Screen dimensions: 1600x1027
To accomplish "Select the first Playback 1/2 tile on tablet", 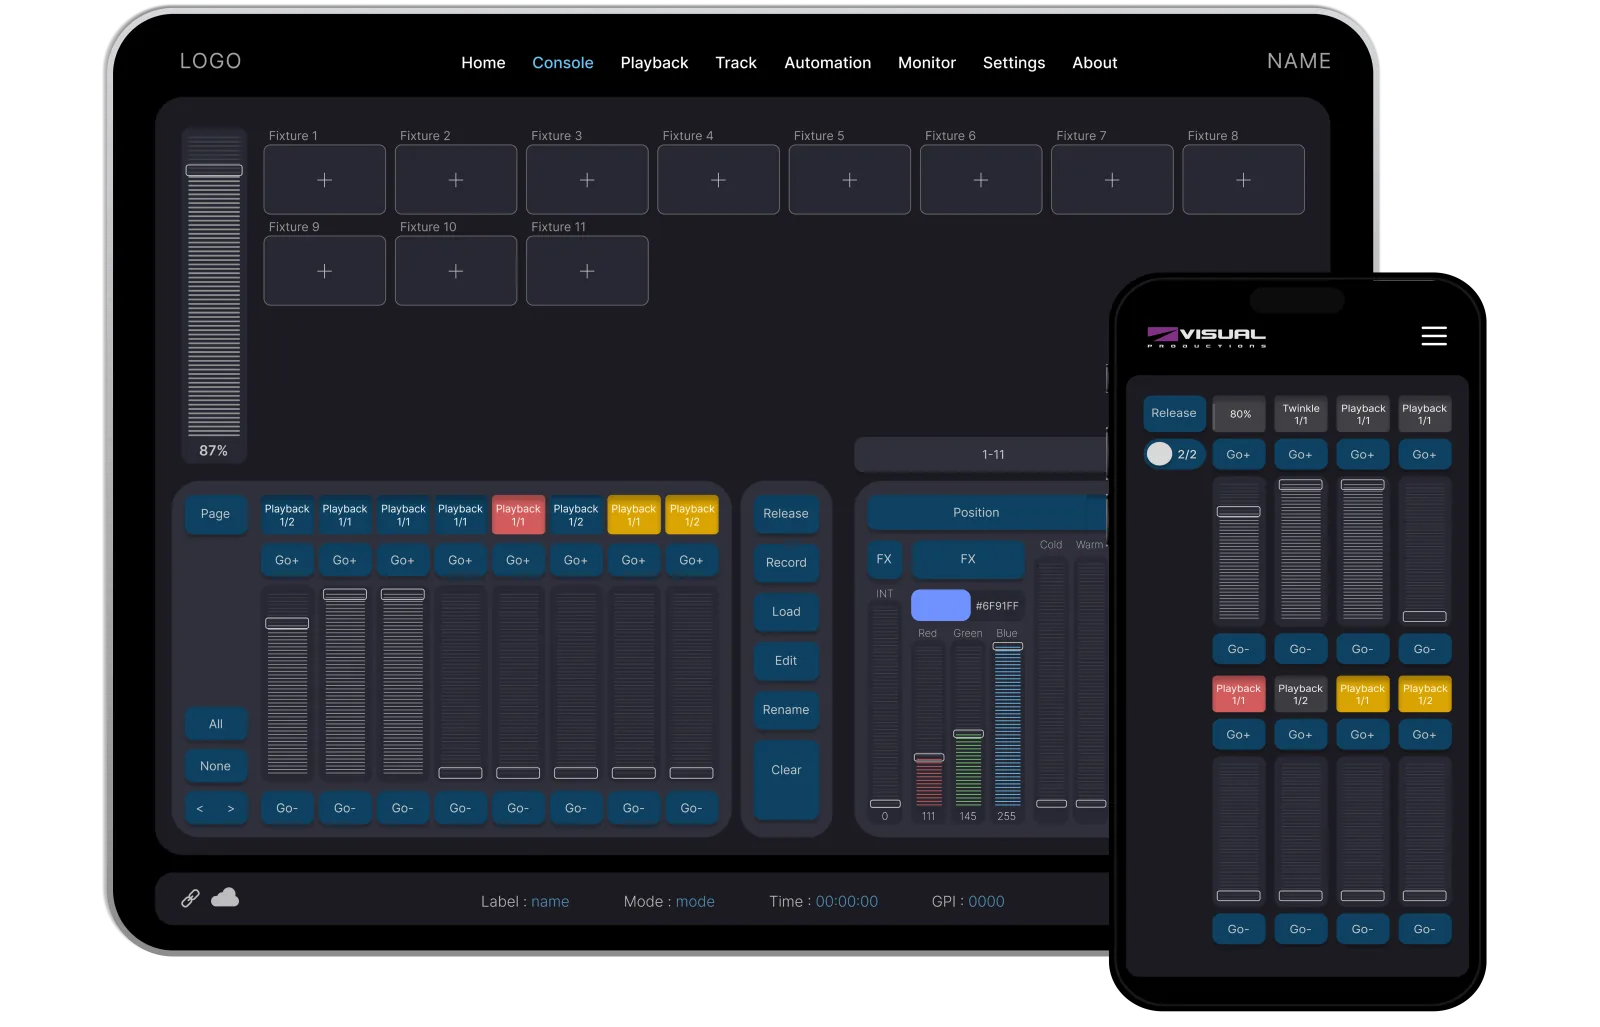I will [x=287, y=515].
